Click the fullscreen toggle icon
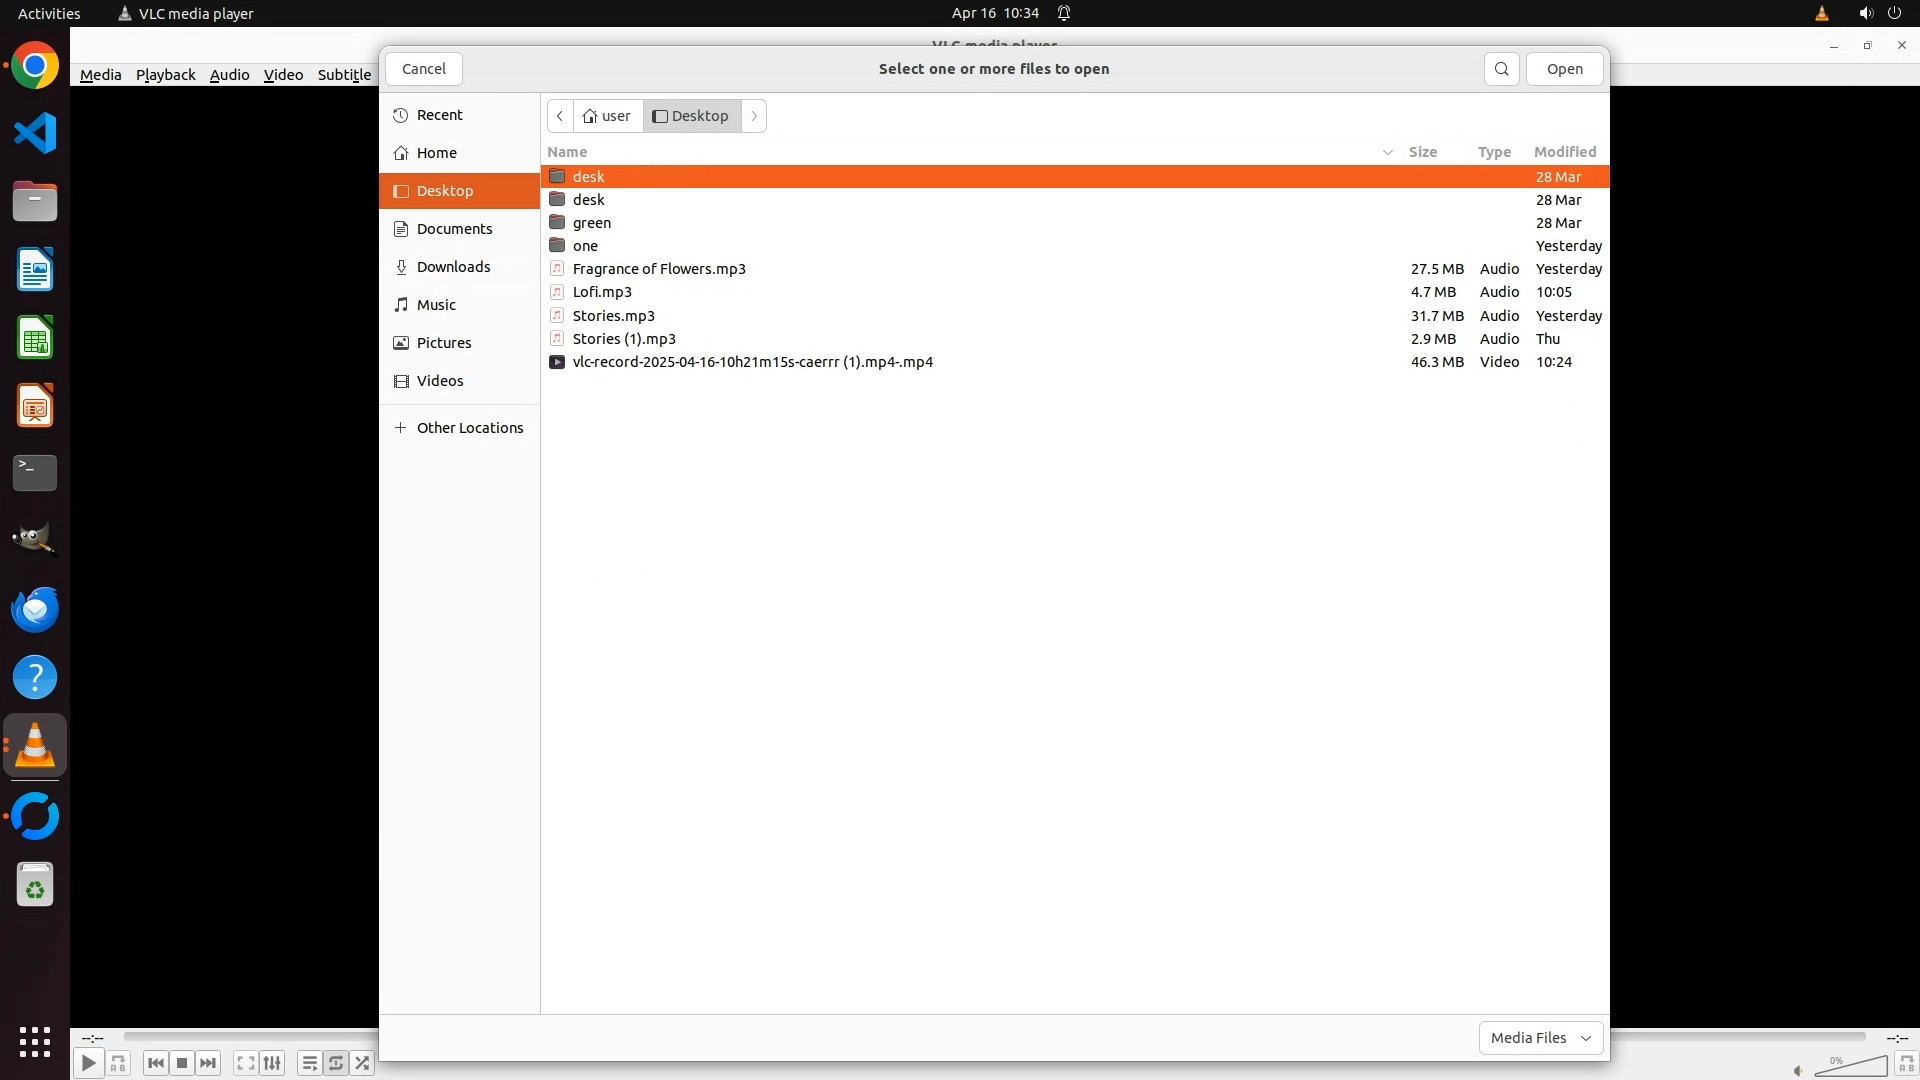The width and height of the screenshot is (1920, 1080). pos(245,1063)
